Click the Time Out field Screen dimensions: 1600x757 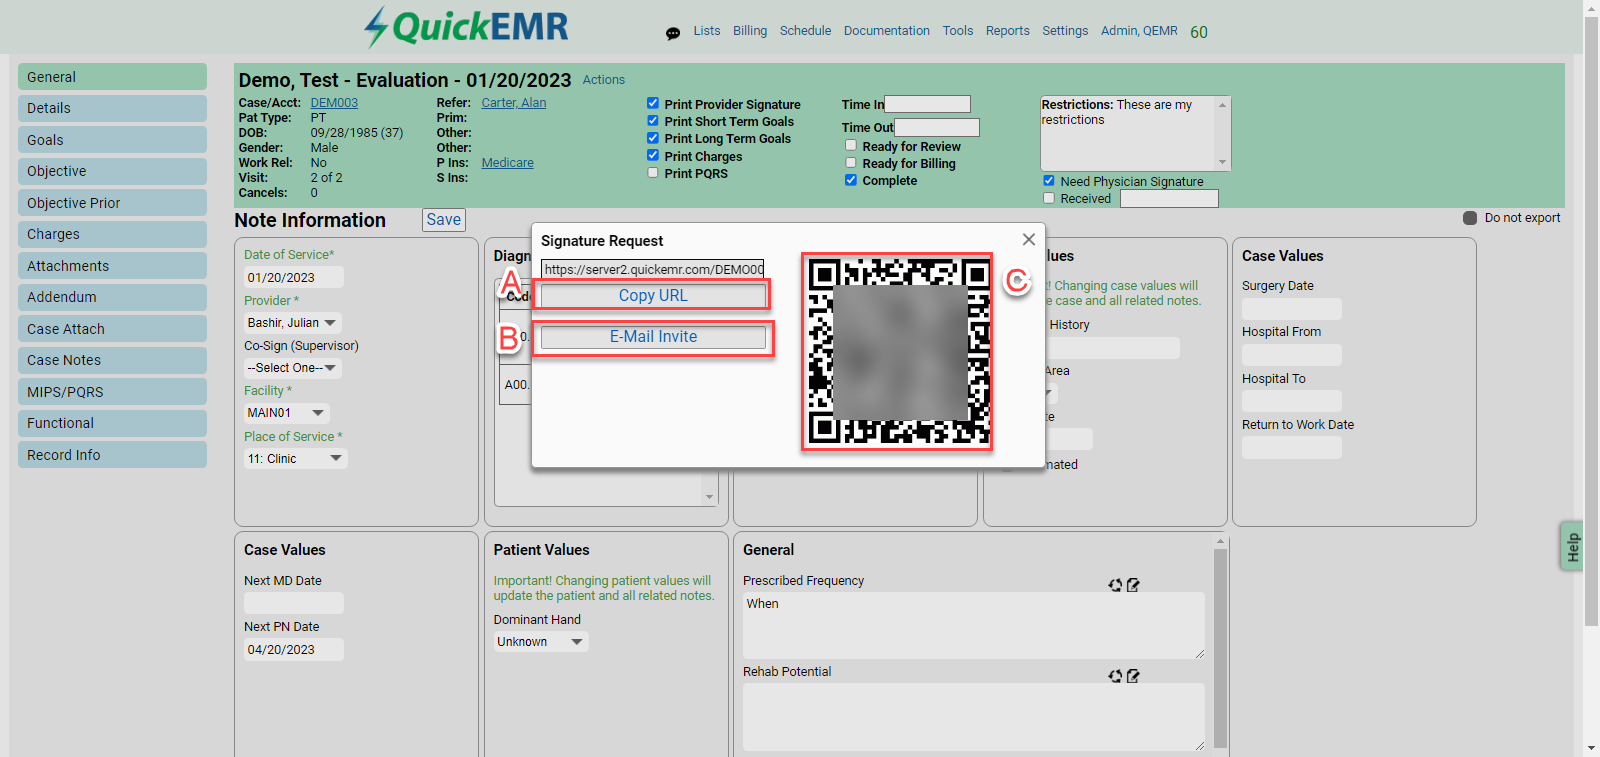point(937,127)
